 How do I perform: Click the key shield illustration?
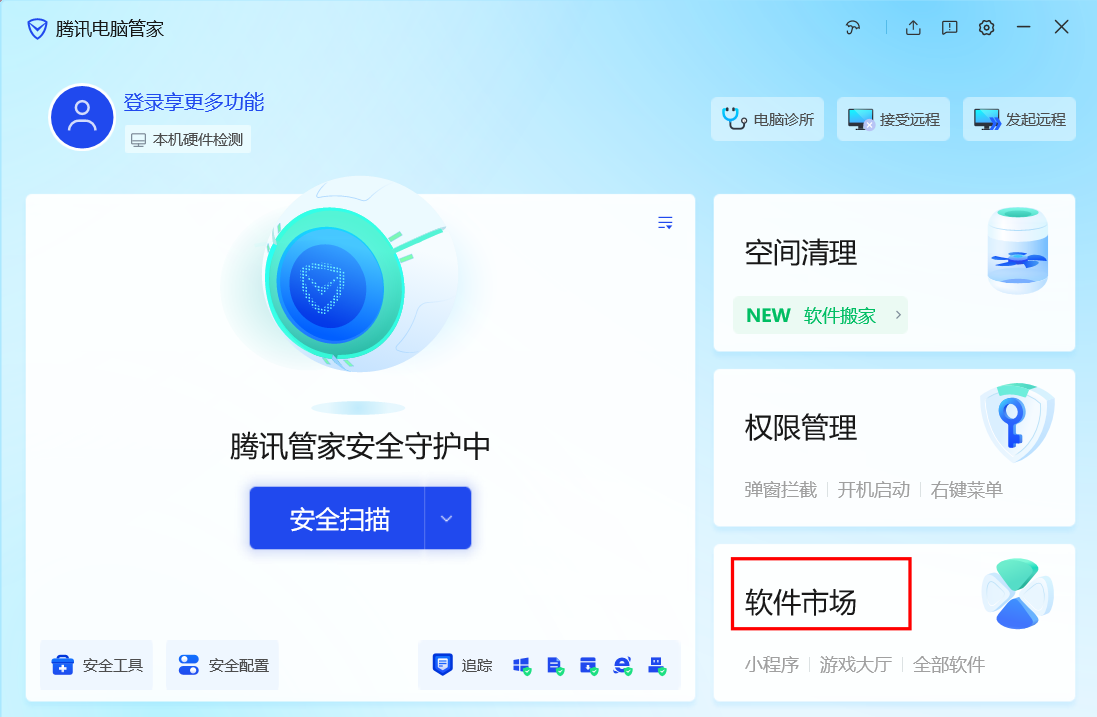coord(1017,422)
